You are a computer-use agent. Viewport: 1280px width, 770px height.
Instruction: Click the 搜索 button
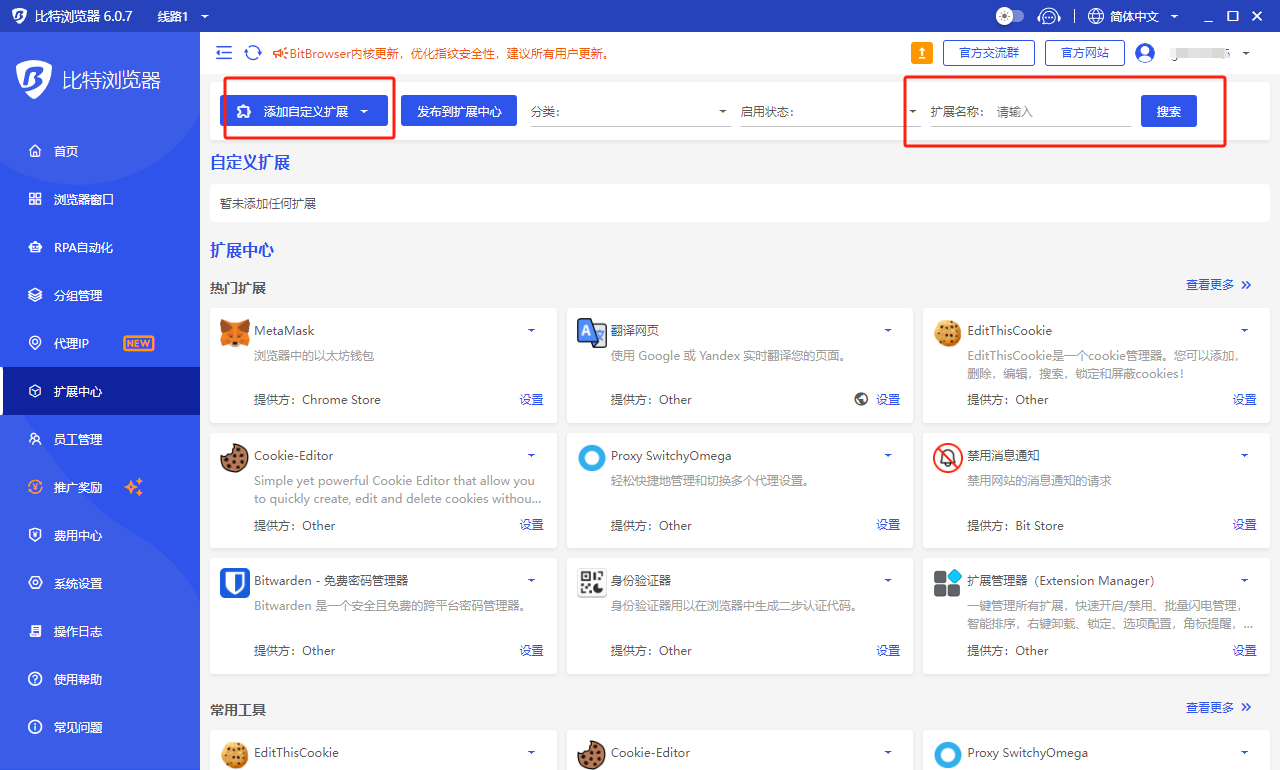(x=1169, y=111)
